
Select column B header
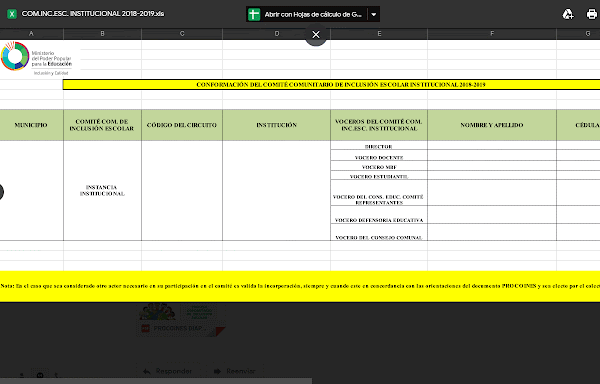click(x=103, y=34)
